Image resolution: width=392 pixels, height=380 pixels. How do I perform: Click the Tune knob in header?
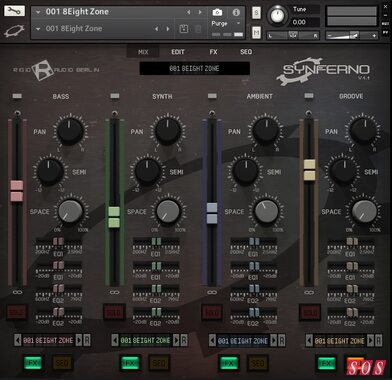[277, 15]
